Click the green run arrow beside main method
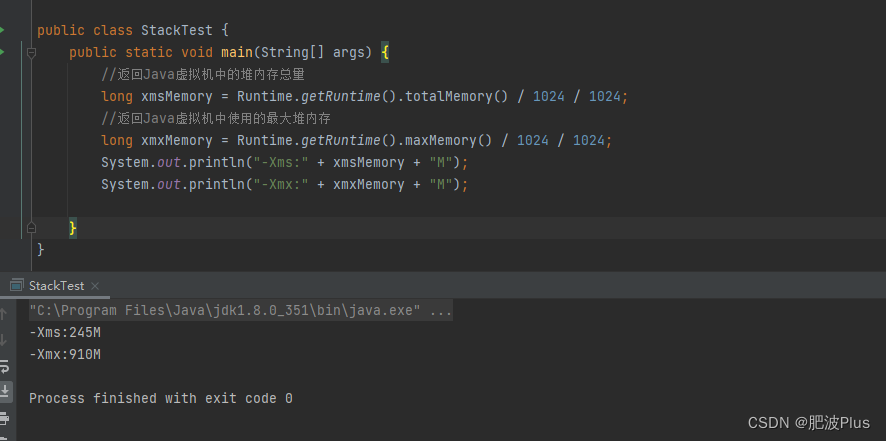The image size is (886, 441). tap(2, 52)
